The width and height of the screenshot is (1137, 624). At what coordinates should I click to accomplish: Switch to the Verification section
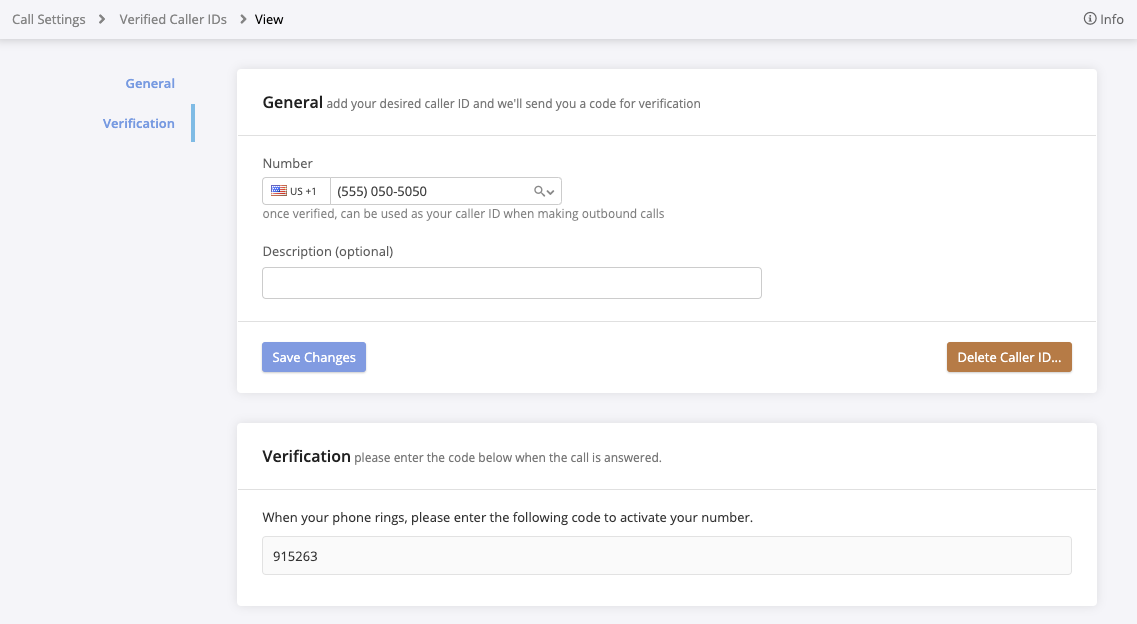tap(139, 122)
